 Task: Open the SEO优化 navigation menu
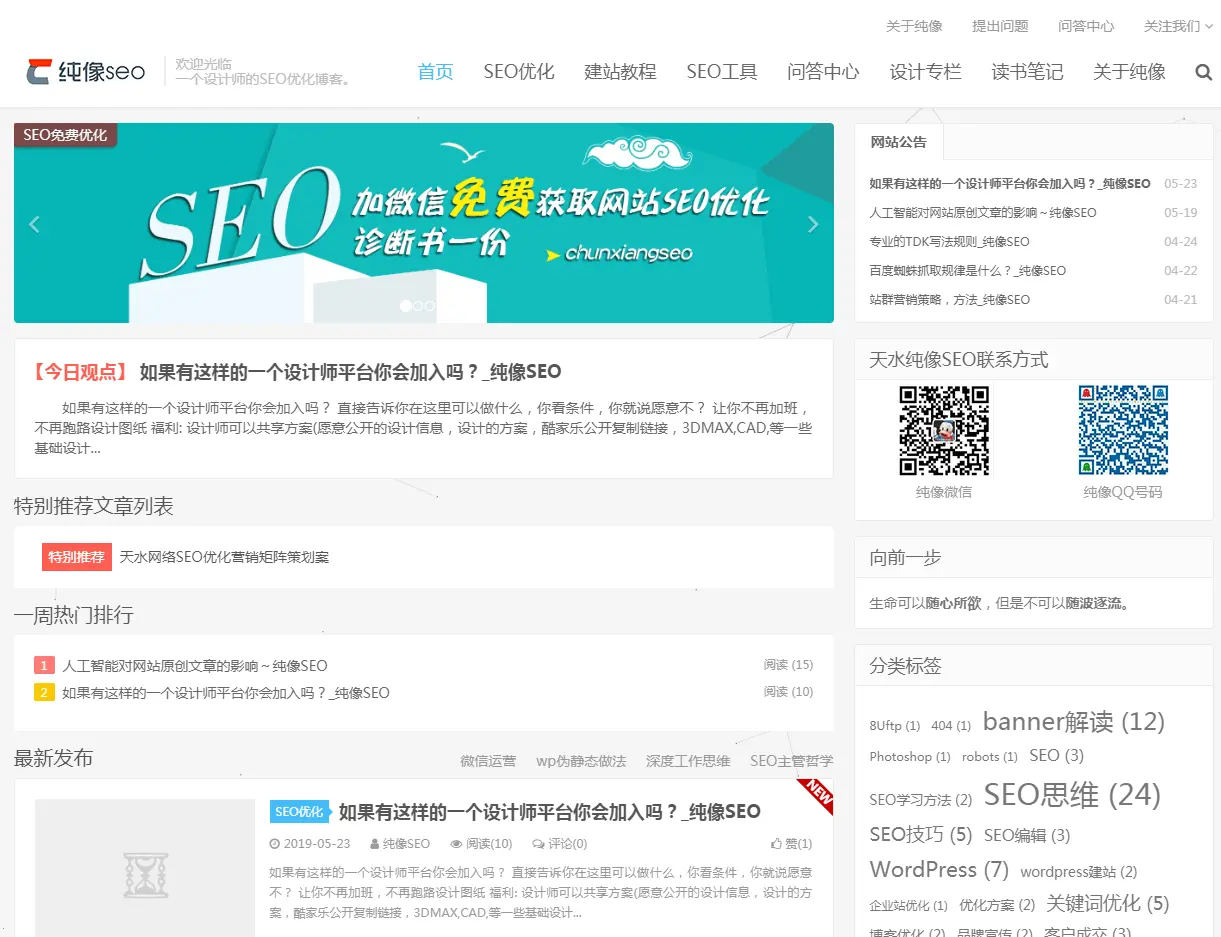click(x=519, y=72)
